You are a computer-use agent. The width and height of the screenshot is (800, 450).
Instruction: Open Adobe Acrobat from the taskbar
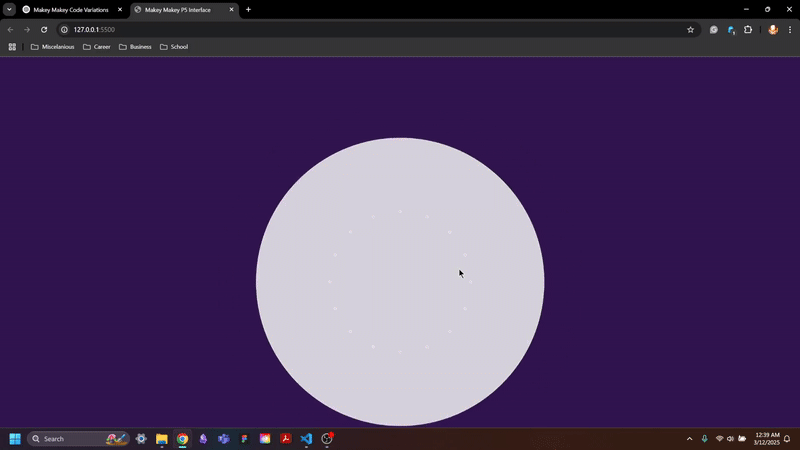[286, 439]
